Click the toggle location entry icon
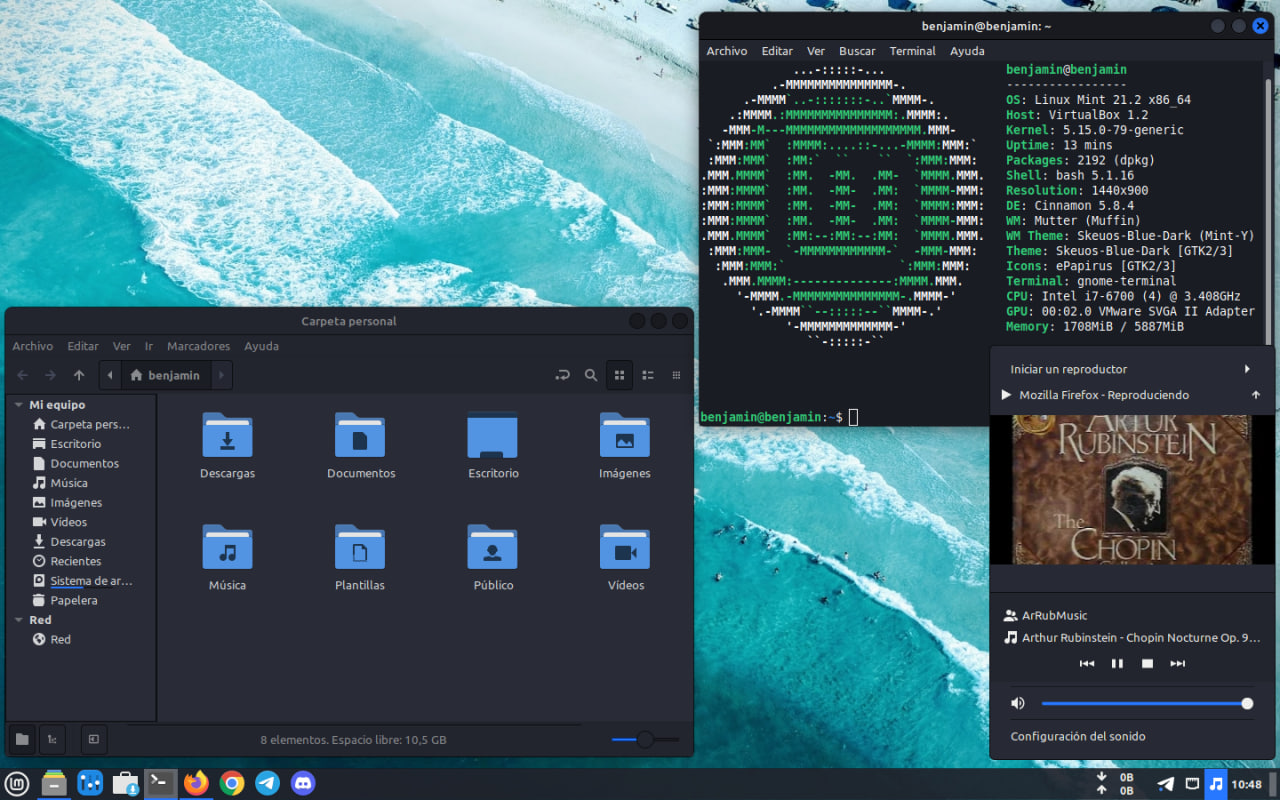Image resolution: width=1280 pixels, height=800 pixels. 562,375
